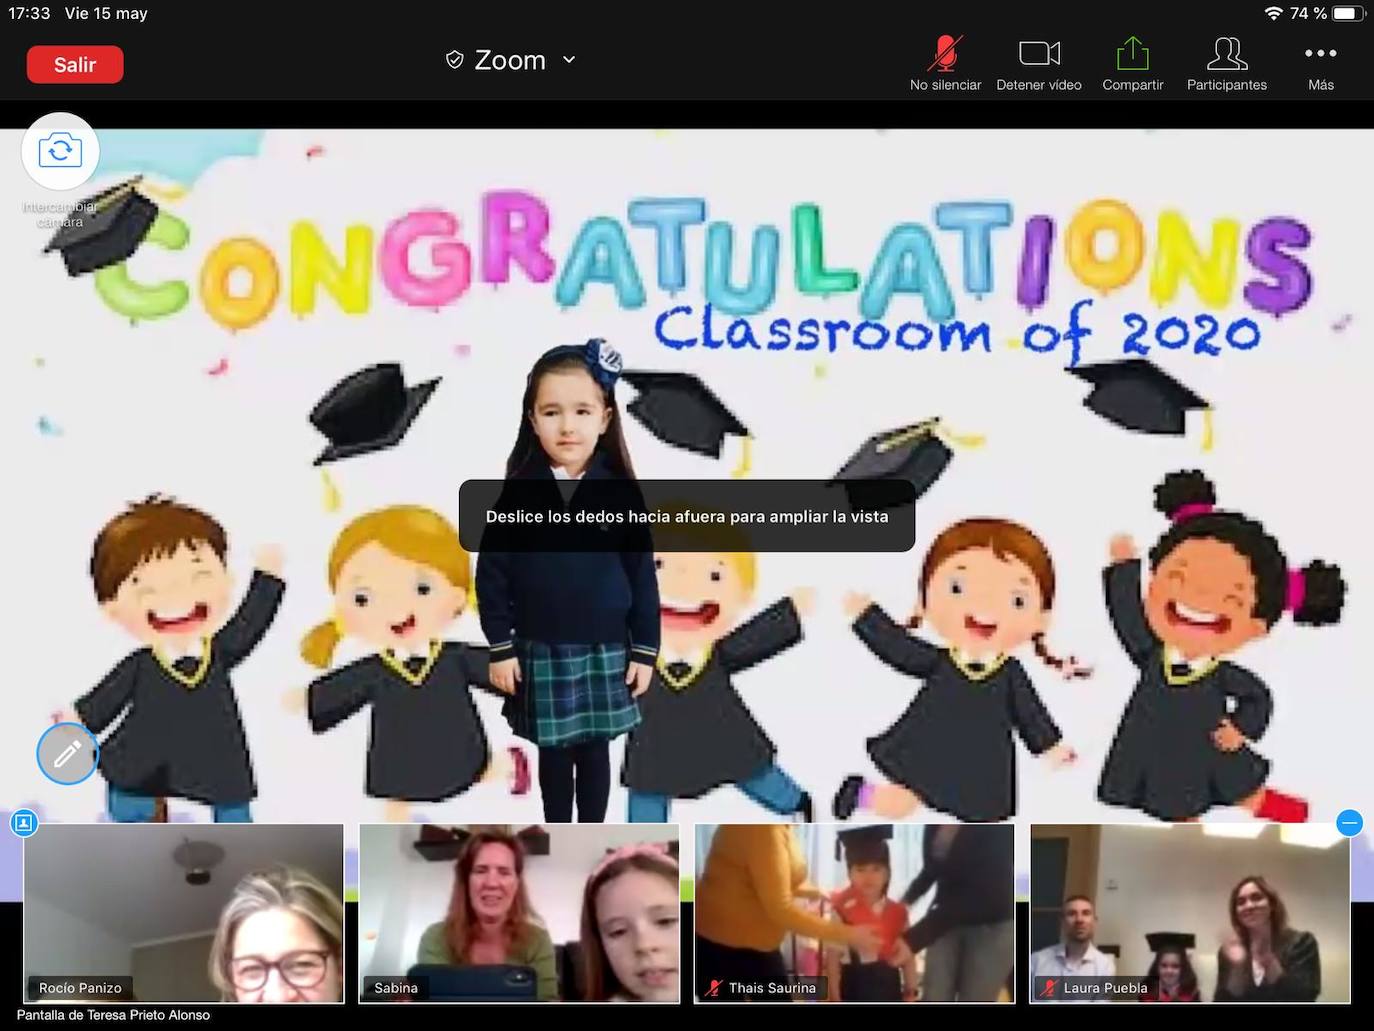This screenshot has height=1031, width=1374.
Task: Tap the muted mic icon on Thais Saurina
Action: tap(713, 988)
